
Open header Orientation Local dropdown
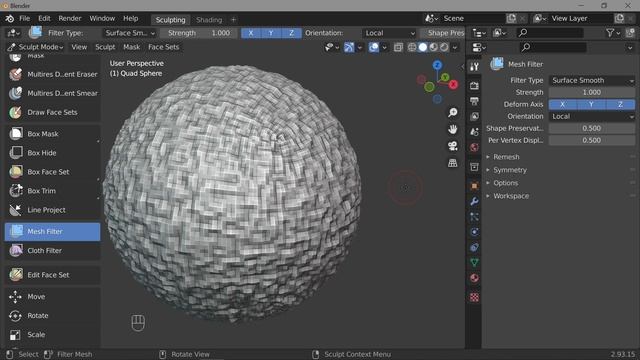(x=389, y=33)
